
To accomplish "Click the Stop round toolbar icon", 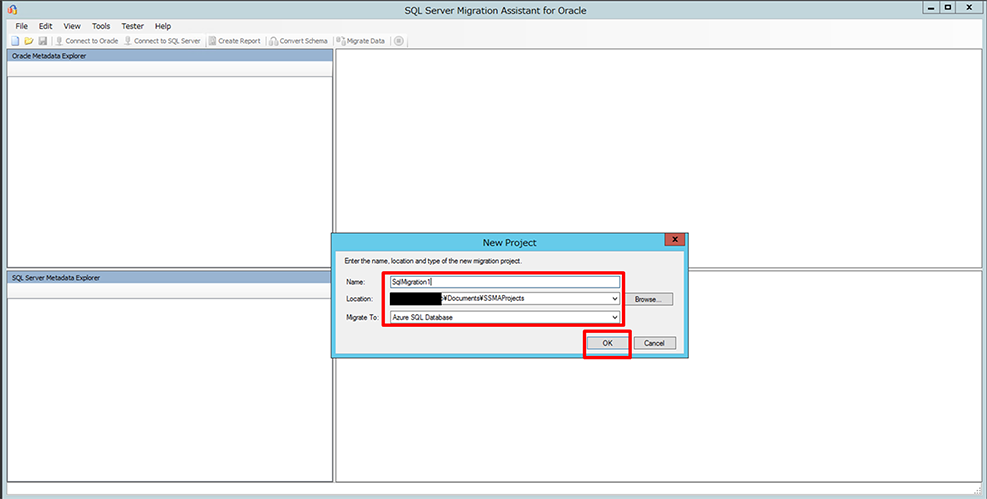I will (398, 41).
